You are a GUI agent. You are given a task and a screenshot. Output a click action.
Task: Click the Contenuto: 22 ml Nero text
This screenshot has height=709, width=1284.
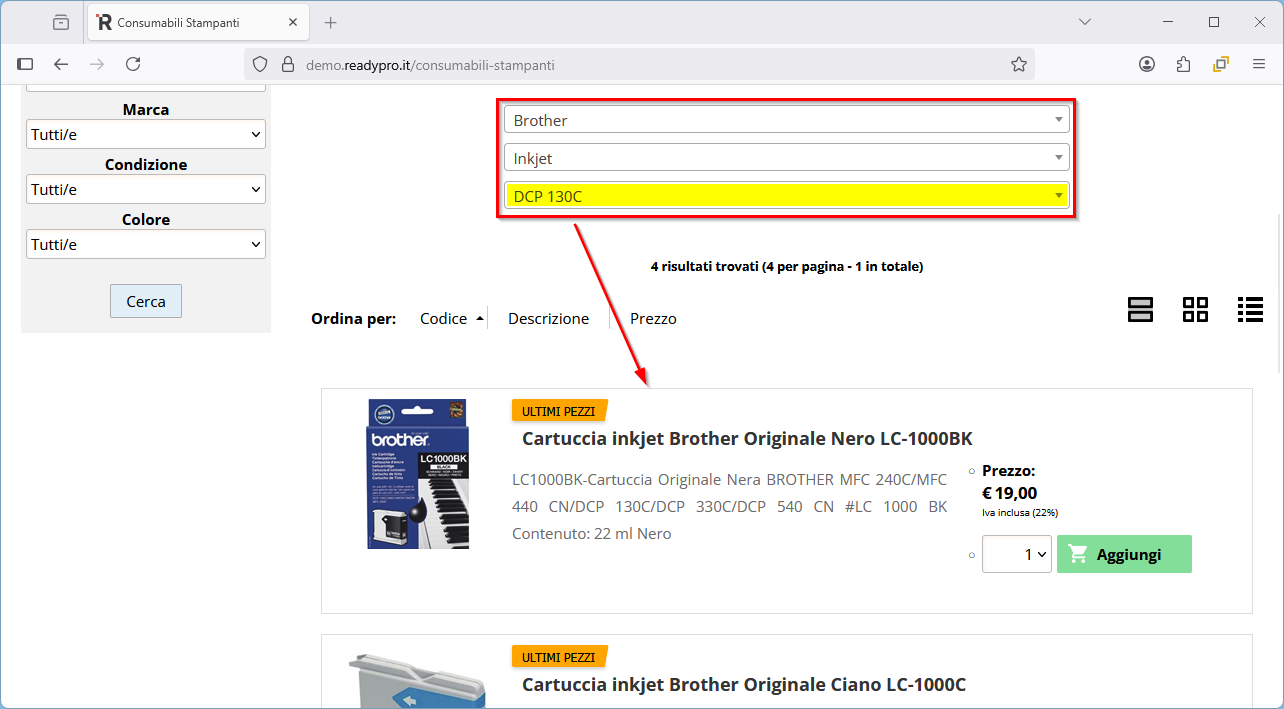pyautogui.click(x=591, y=533)
